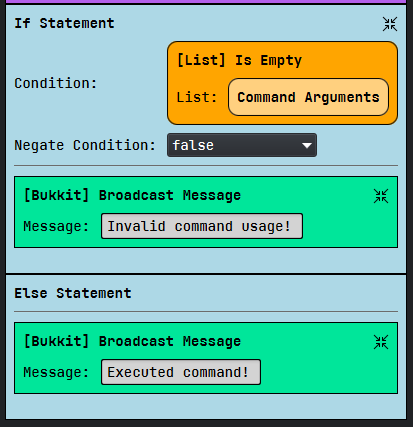Click the first [Bukkit] Broadcast Message title
Viewport: 413px width, 427px height.
[x=132, y=195]
